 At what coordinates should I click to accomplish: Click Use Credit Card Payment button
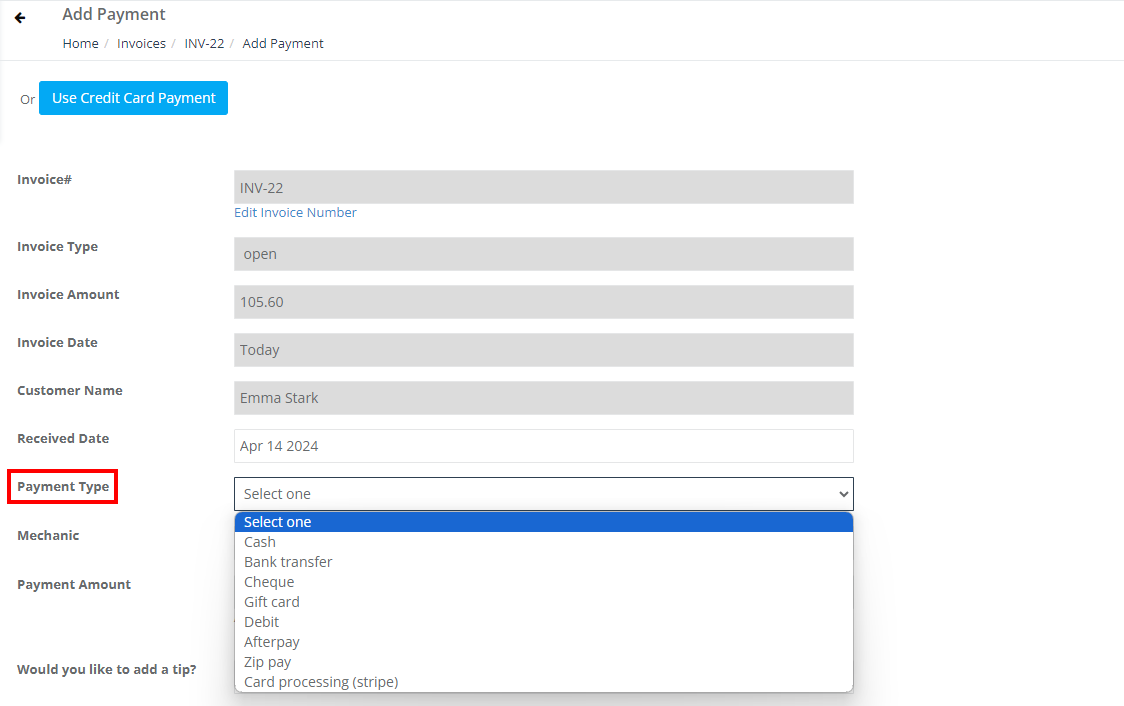coord(133,98)
